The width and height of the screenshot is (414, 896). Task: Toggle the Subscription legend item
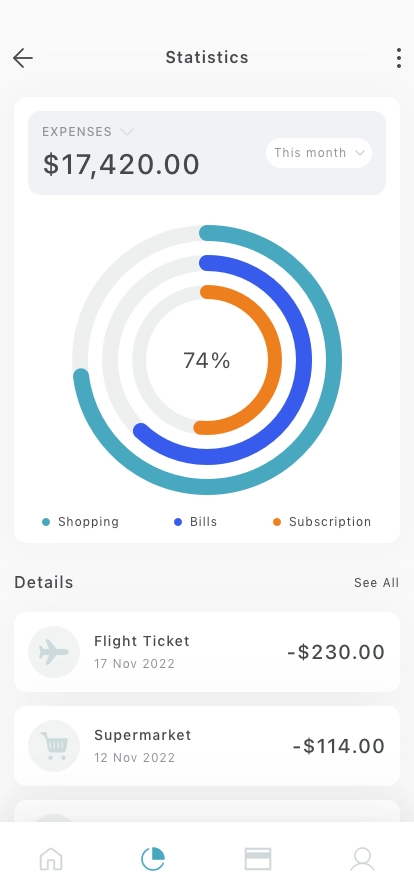coord(322,522)
